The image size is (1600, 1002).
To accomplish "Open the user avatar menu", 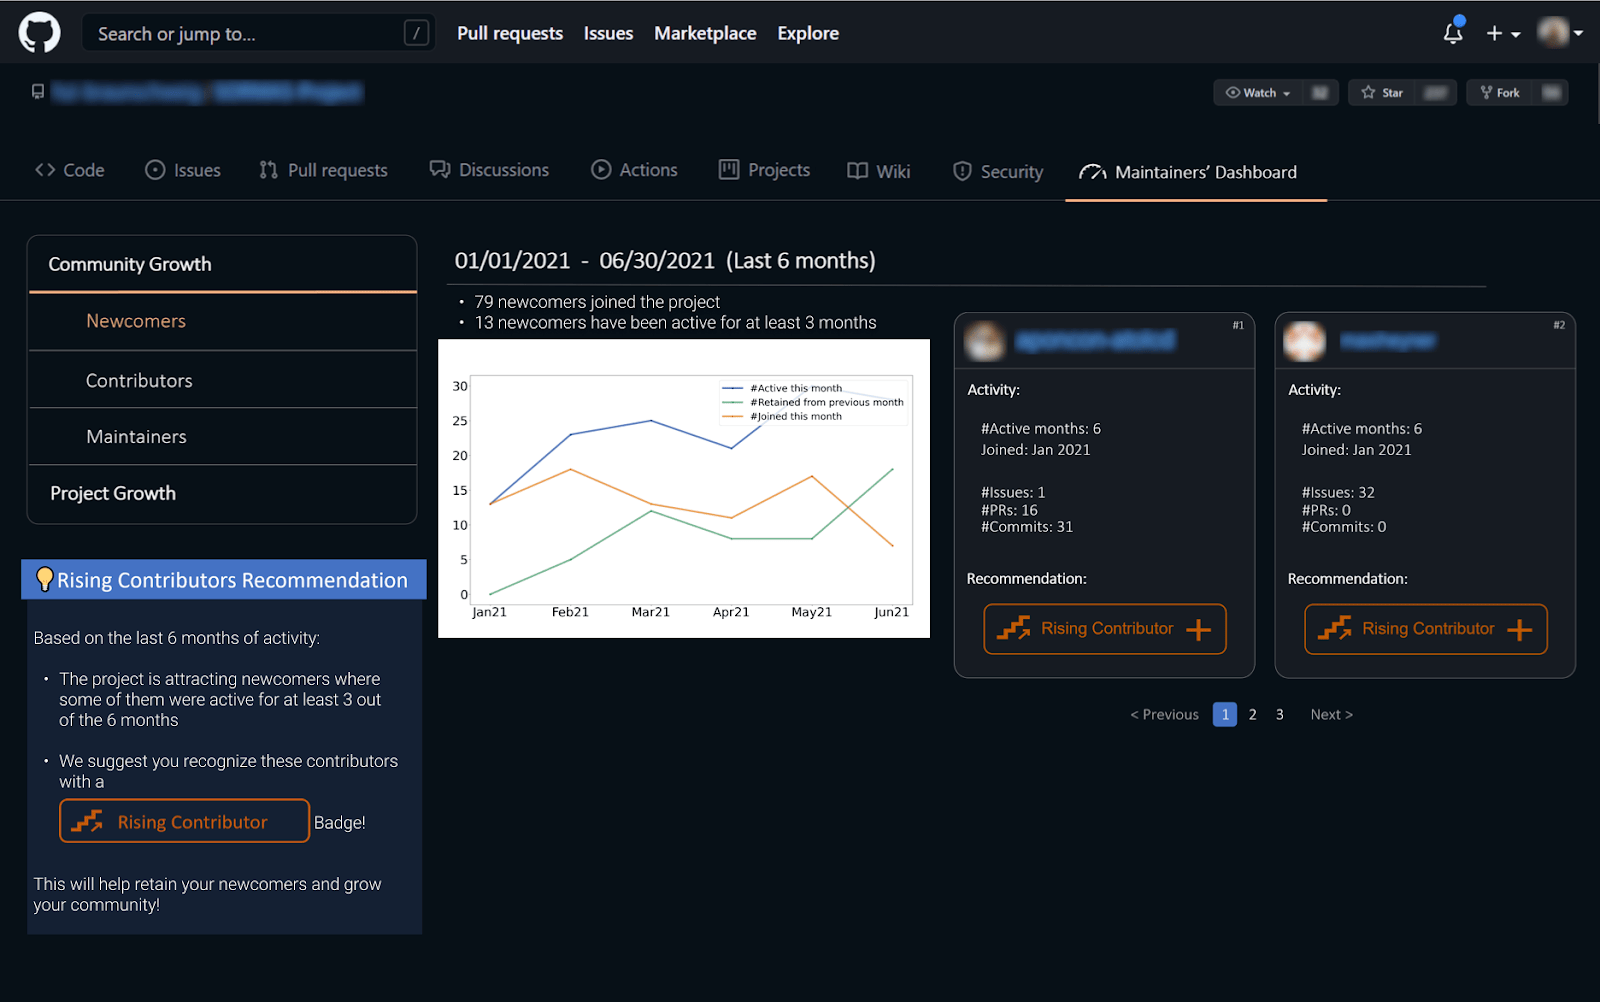I will tap(1560, 33).
